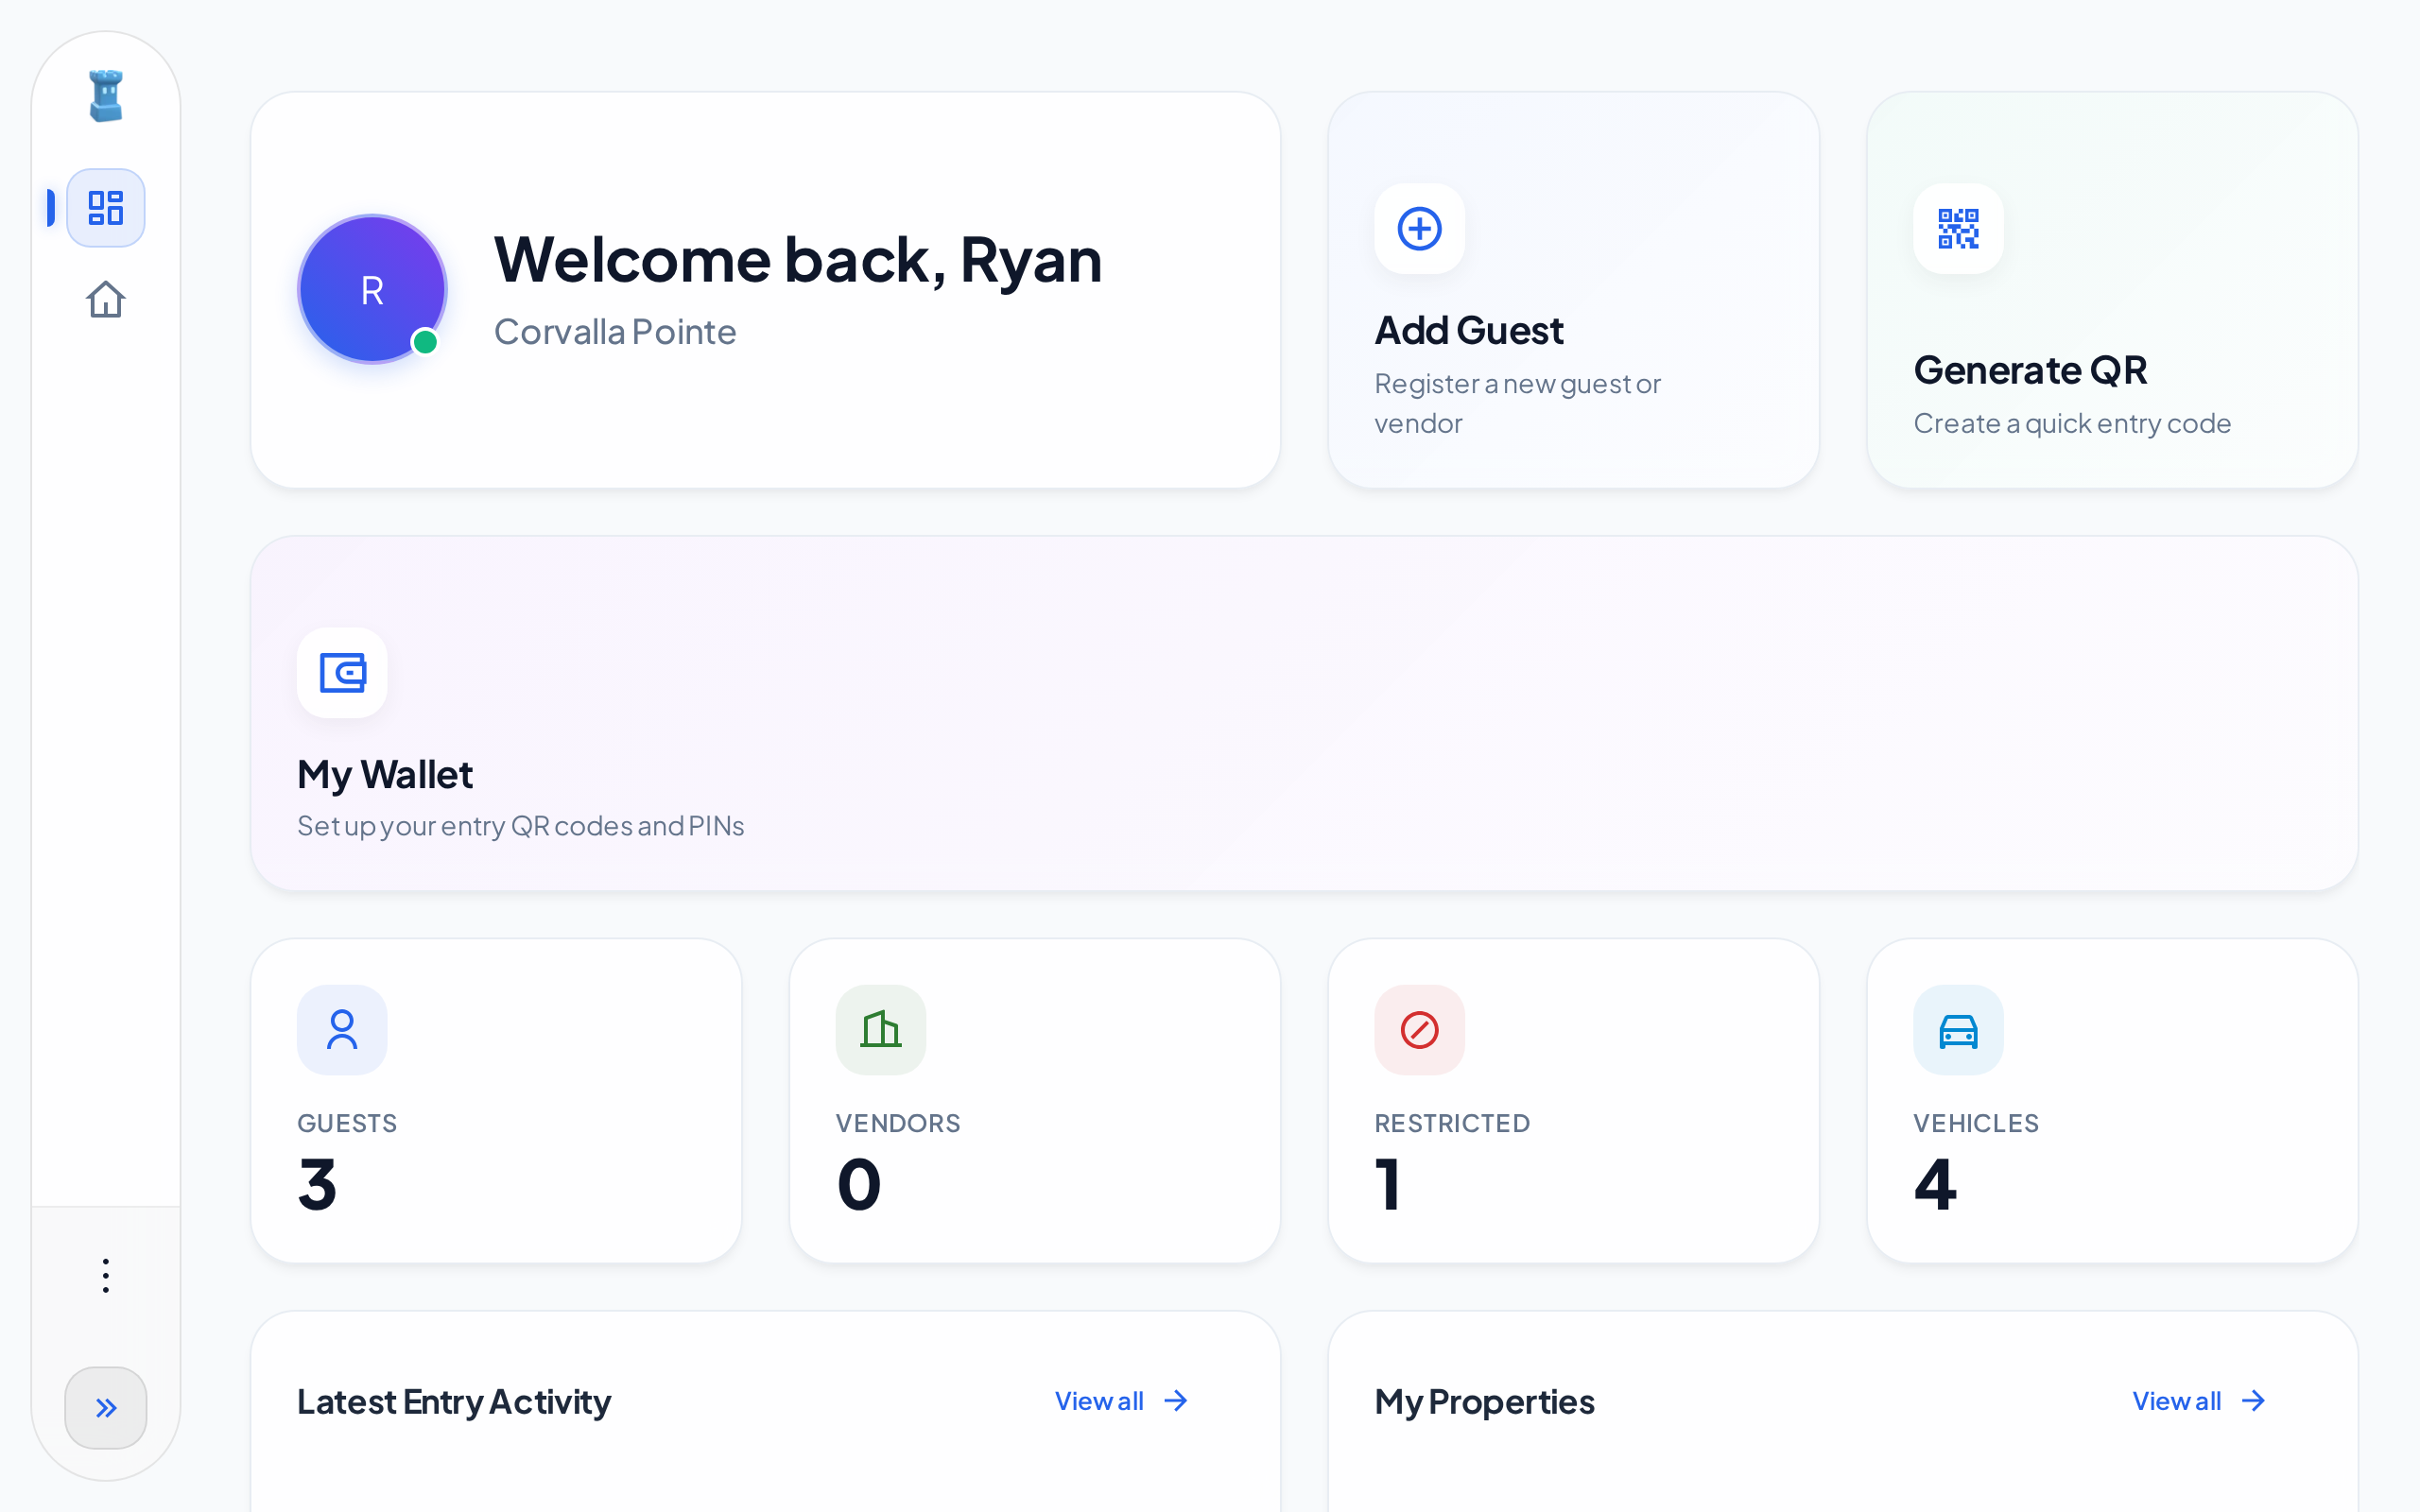Expand the sidebar with double-chevron button
This screenshot has width=2420, height=1512.
click(x=105, y=1407)
